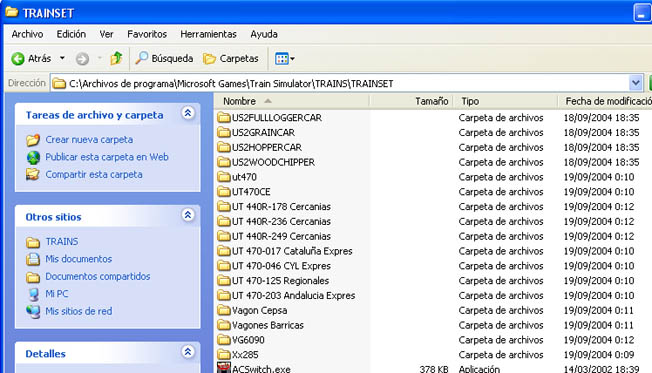Expand the Dirección address bar dropdown
This screenshot has width=652, height=373.
click(635, 83)
